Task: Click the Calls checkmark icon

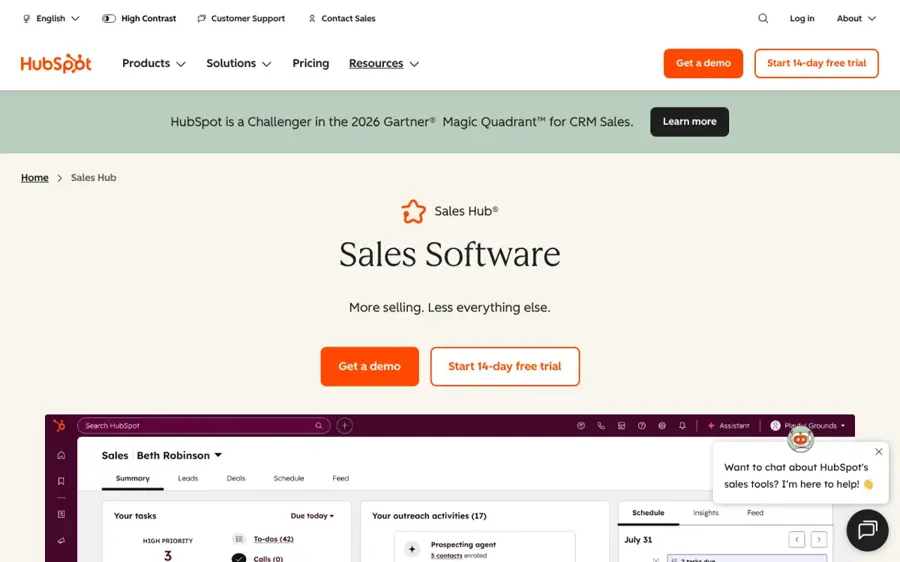Action: point(239,558)
